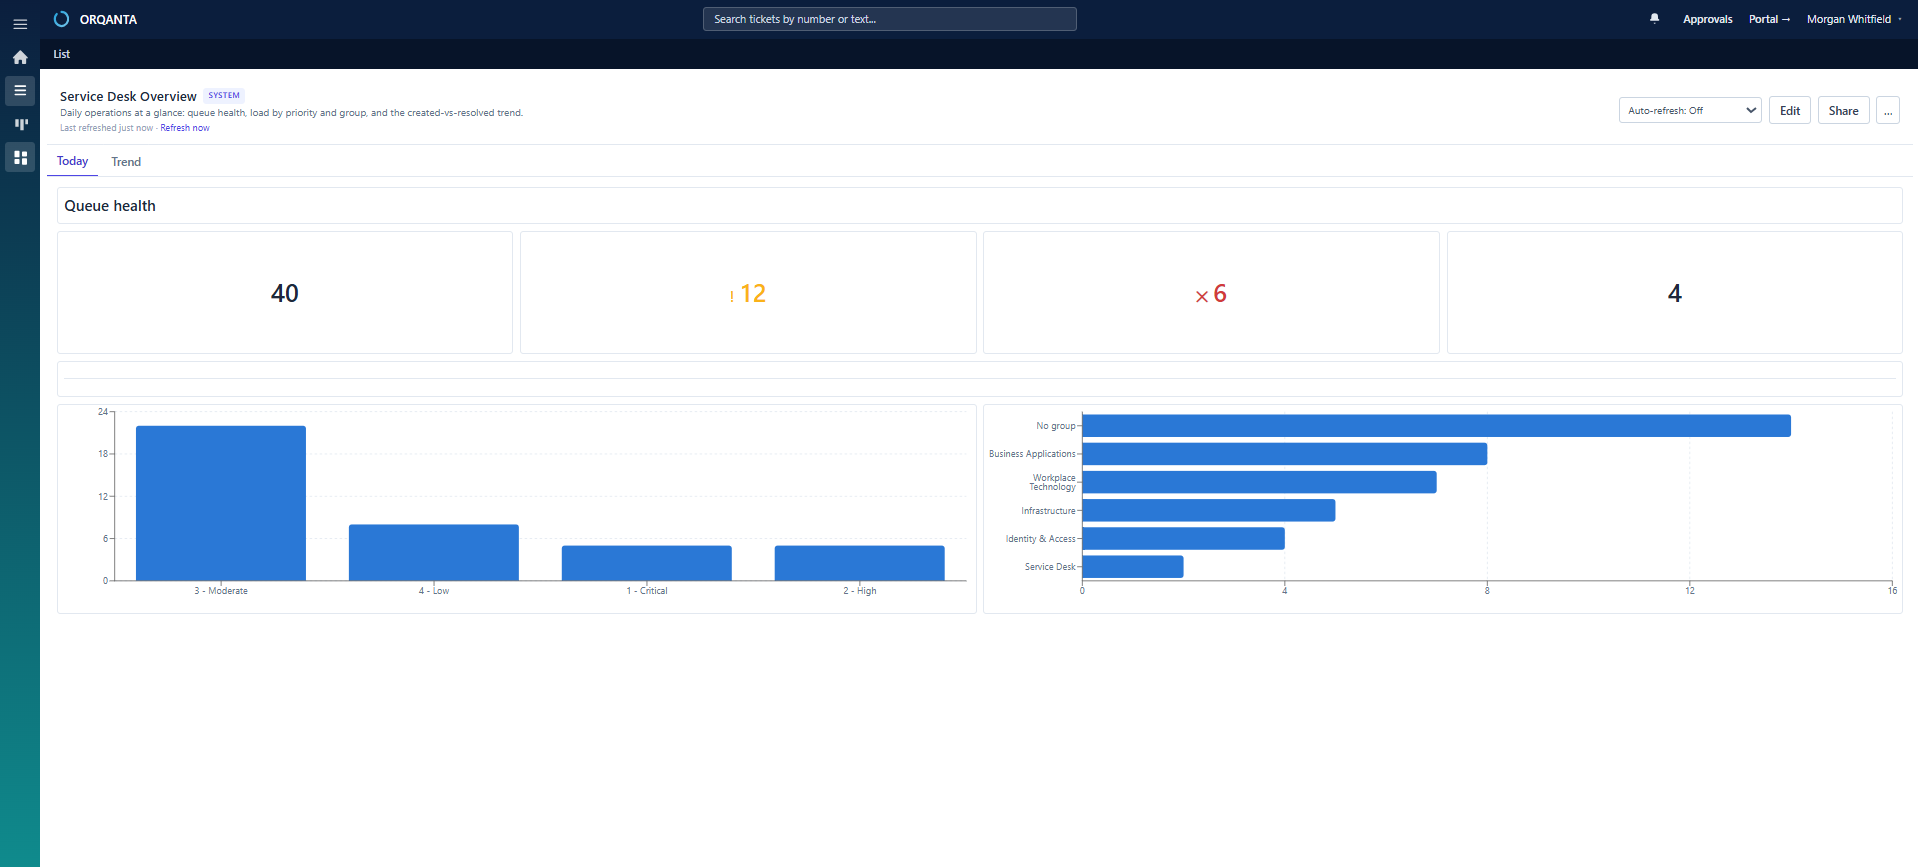The height and width of the screenshot is (867, 1918).
Task: Click the Refresh now link
Action: pyautogui.click(x=185, y=128)
